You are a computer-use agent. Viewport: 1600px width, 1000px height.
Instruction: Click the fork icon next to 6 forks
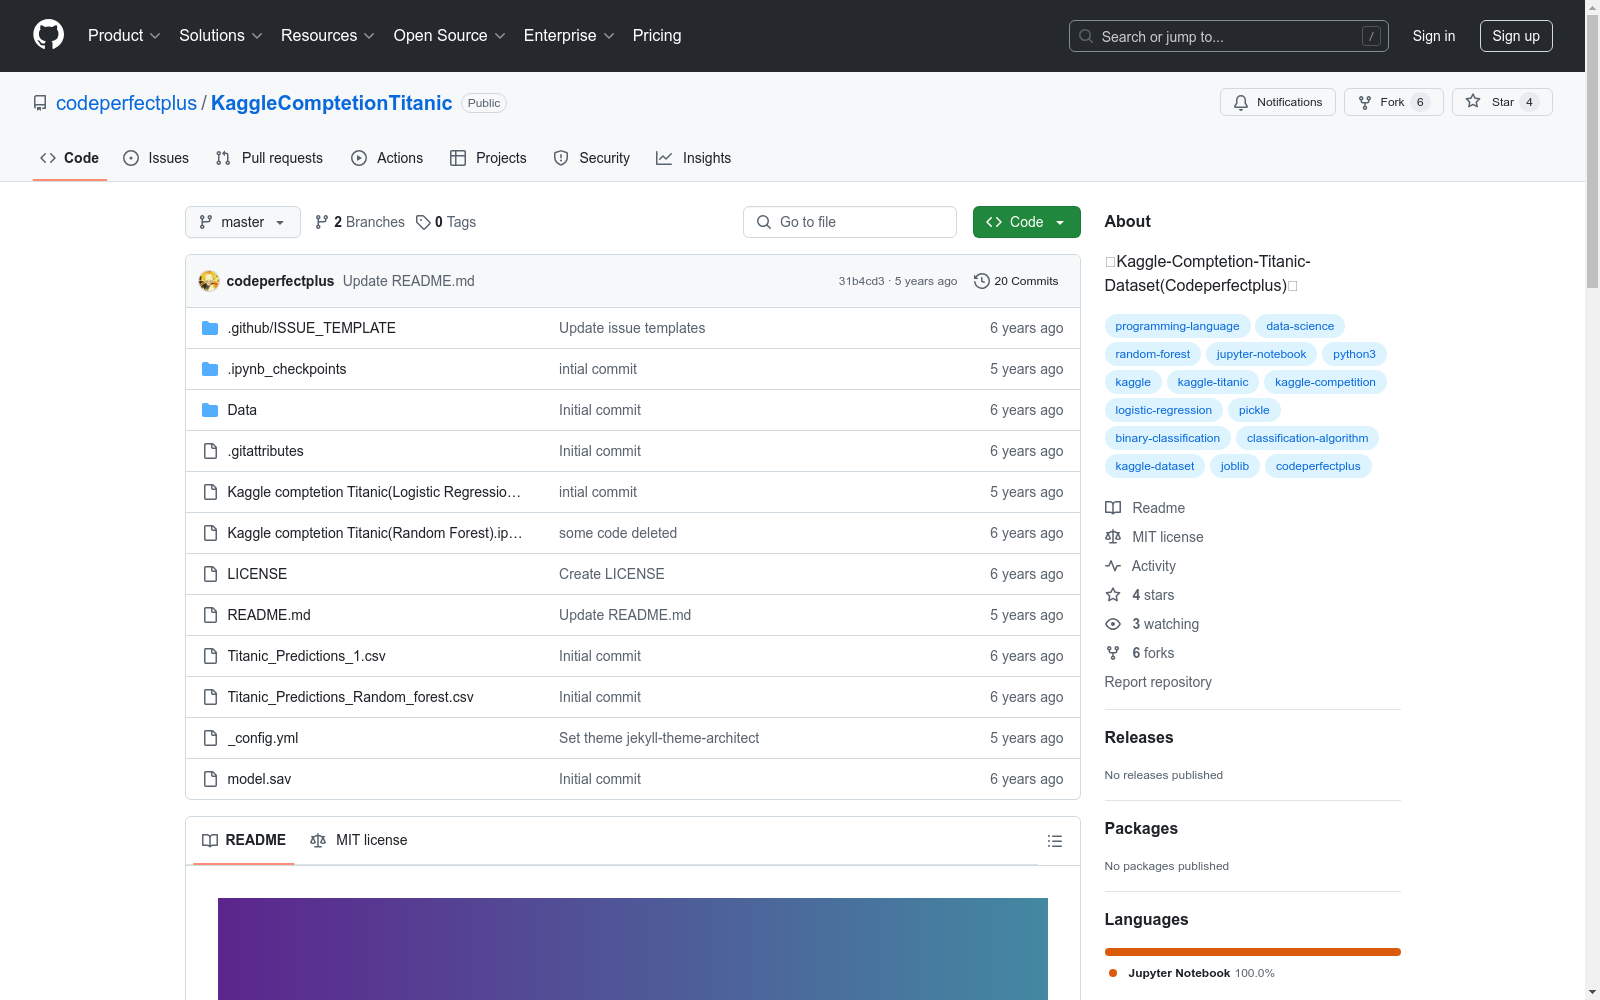(1113, 653)
